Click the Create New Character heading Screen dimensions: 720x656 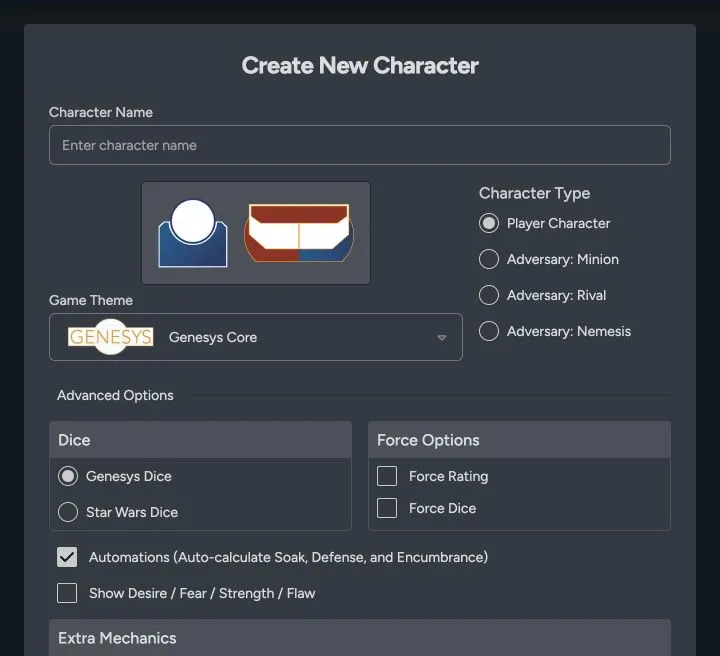click(360, 65)
